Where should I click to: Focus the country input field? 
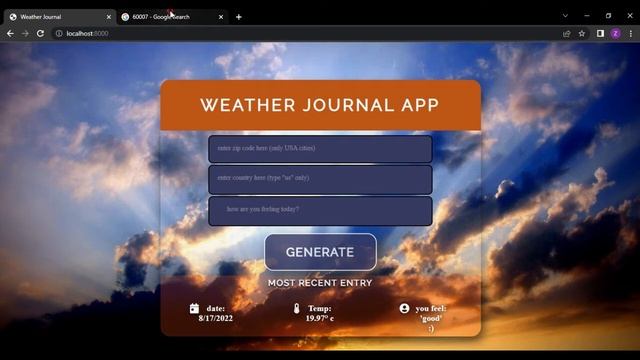coord(320,180)
